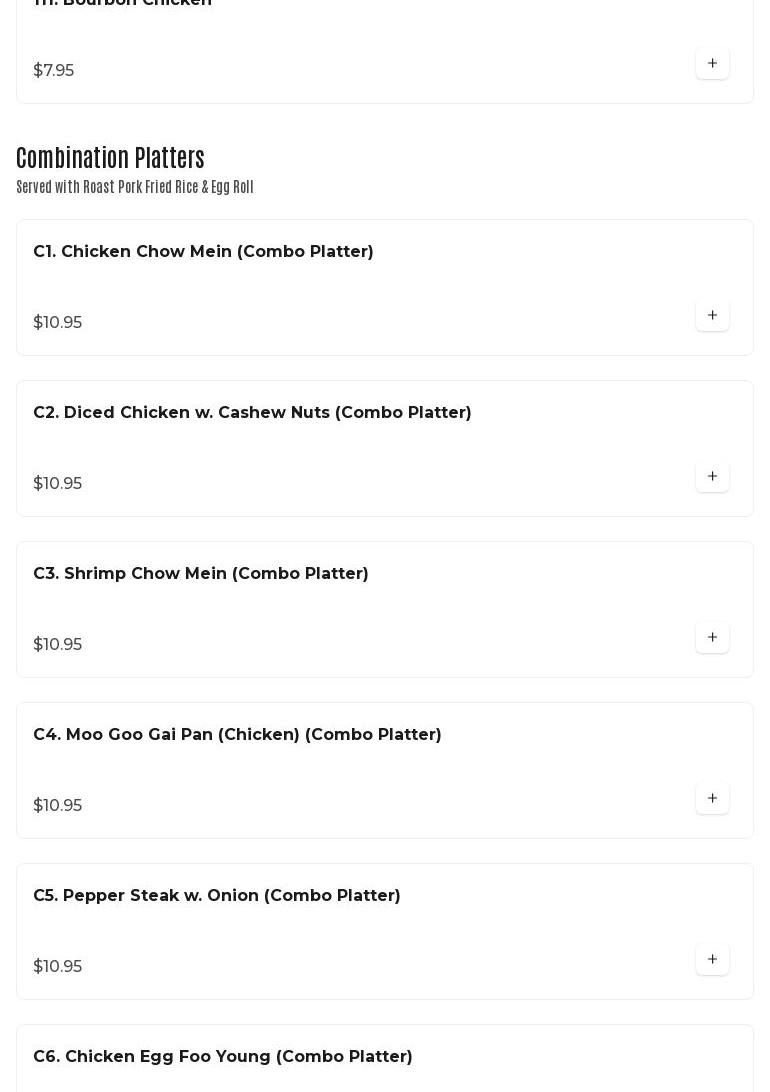Screen dimensions: 770x1092
Task: Open C1. Chicken Chow Mein item title
Action: [x=203, y=251]
